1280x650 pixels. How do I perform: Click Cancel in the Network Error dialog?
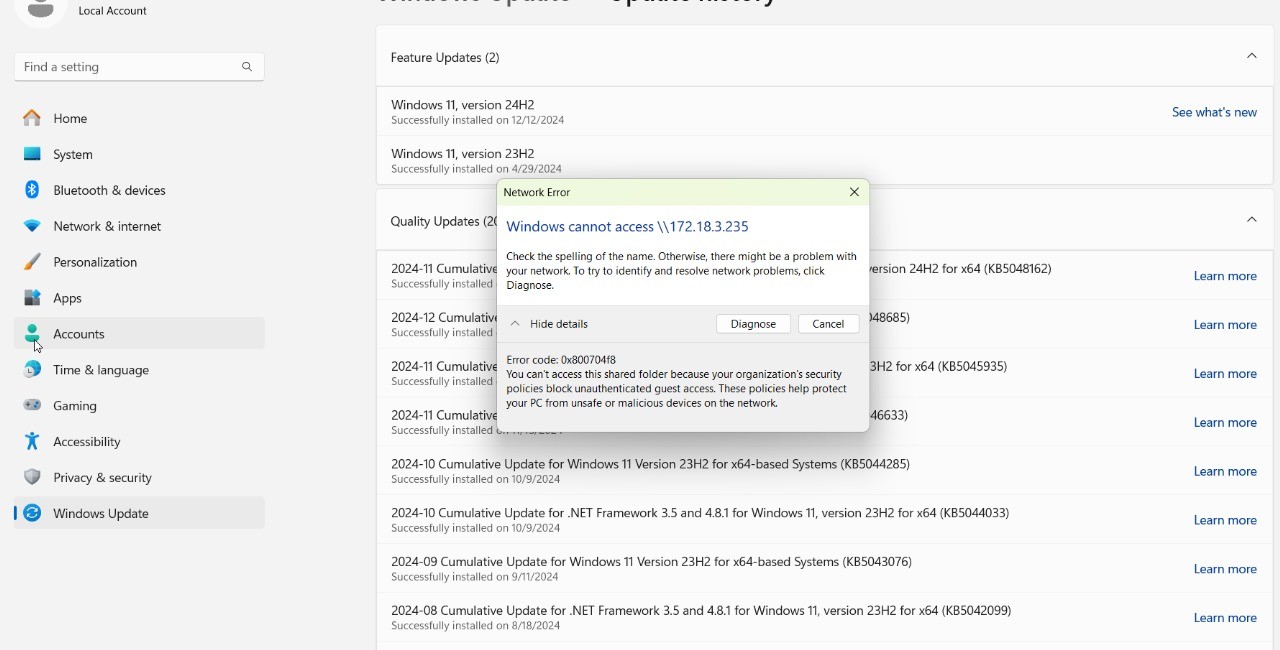(829, 324)
